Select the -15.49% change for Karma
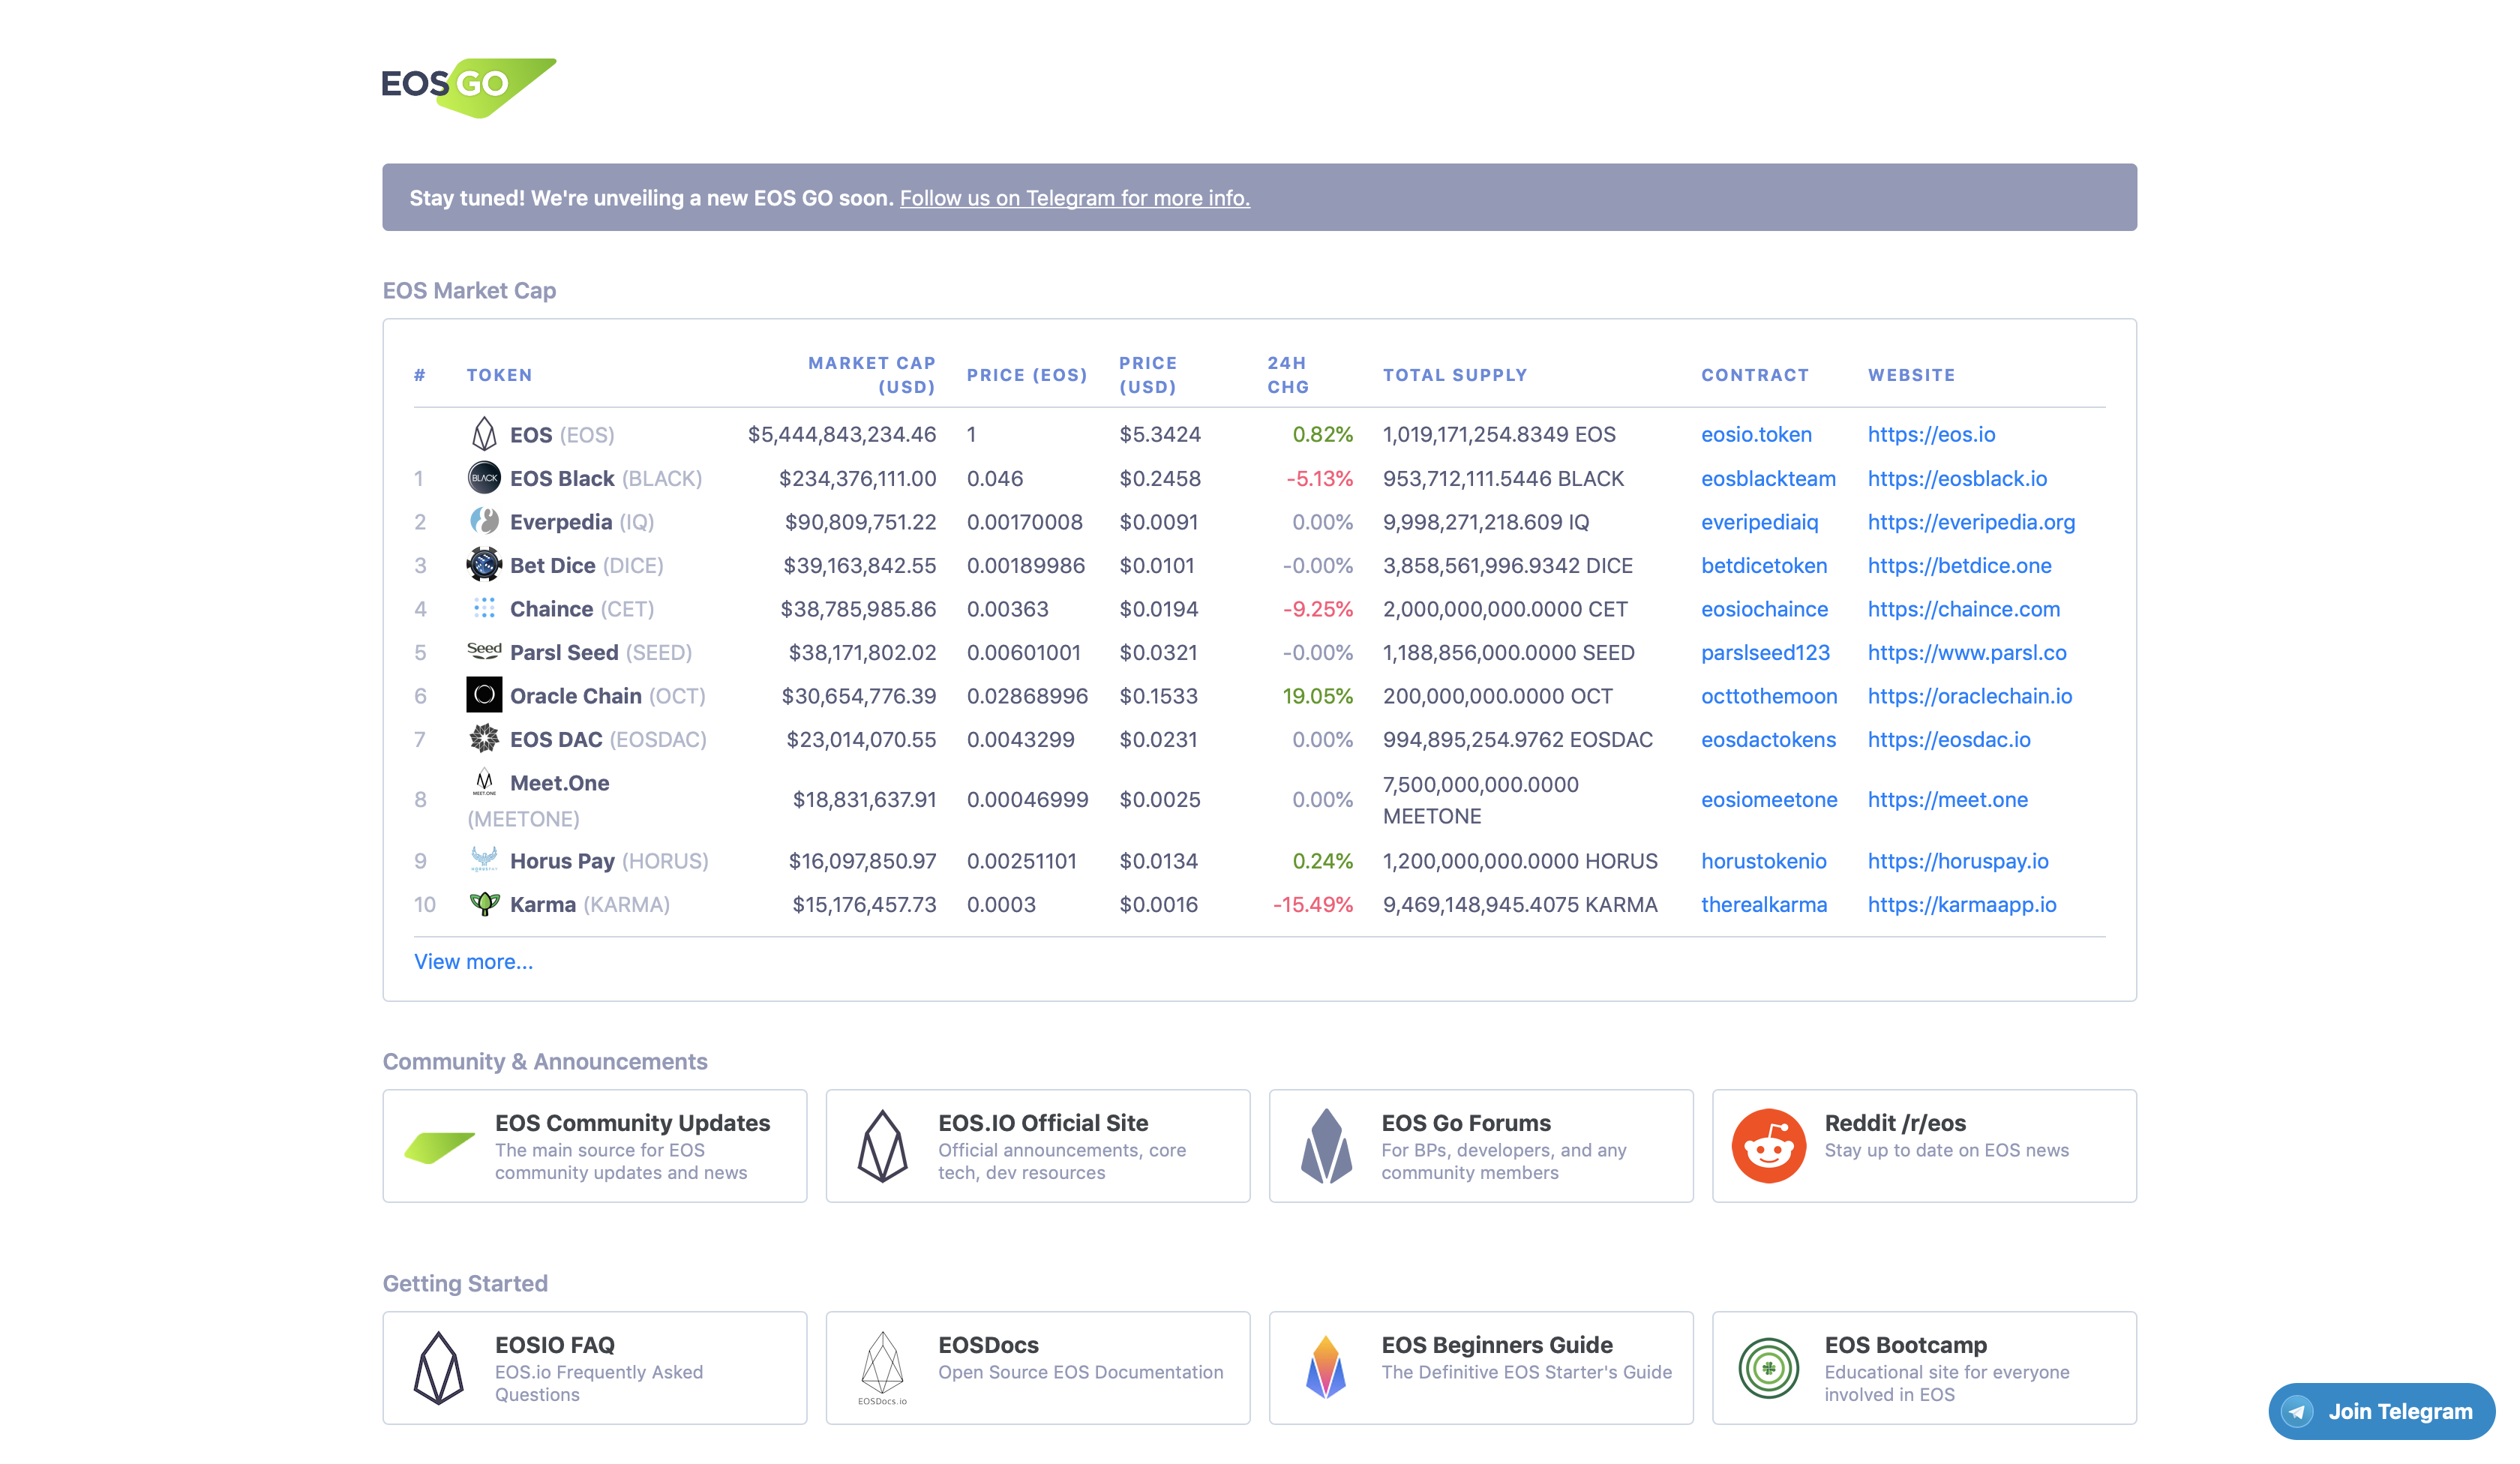 1313,904
